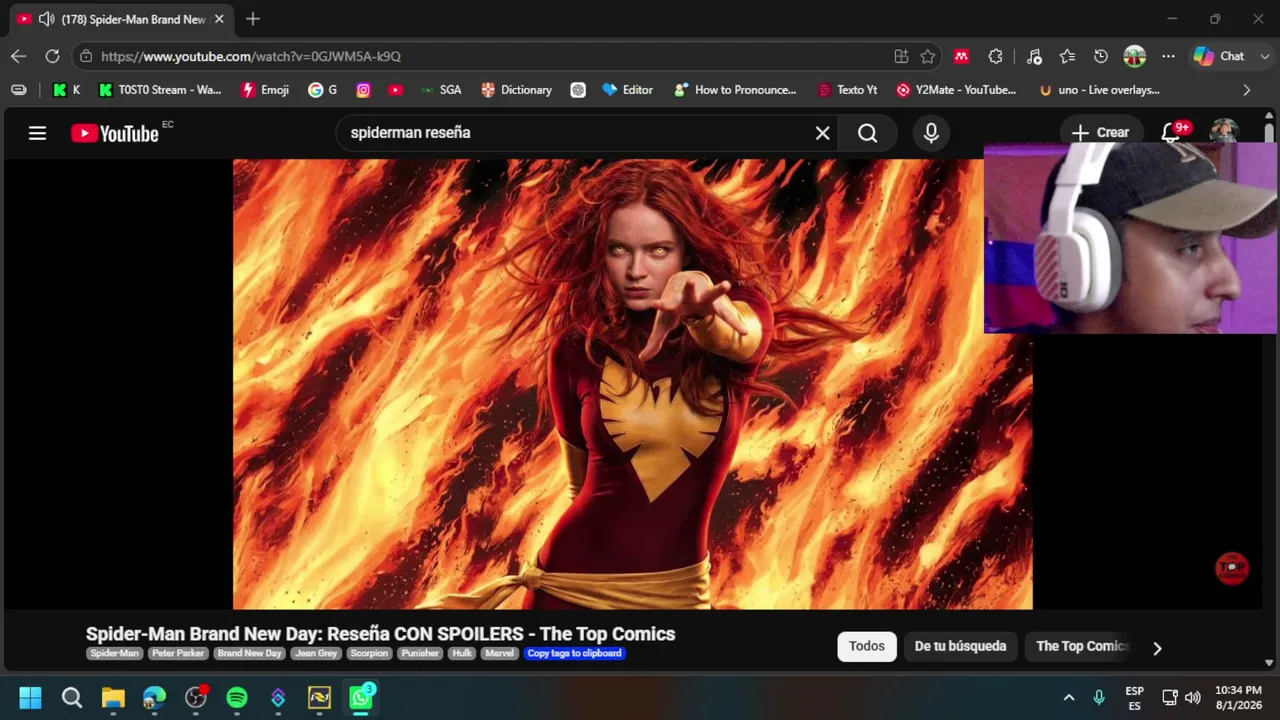
Task: Click the Crear button
Action: coord(1100,133)
